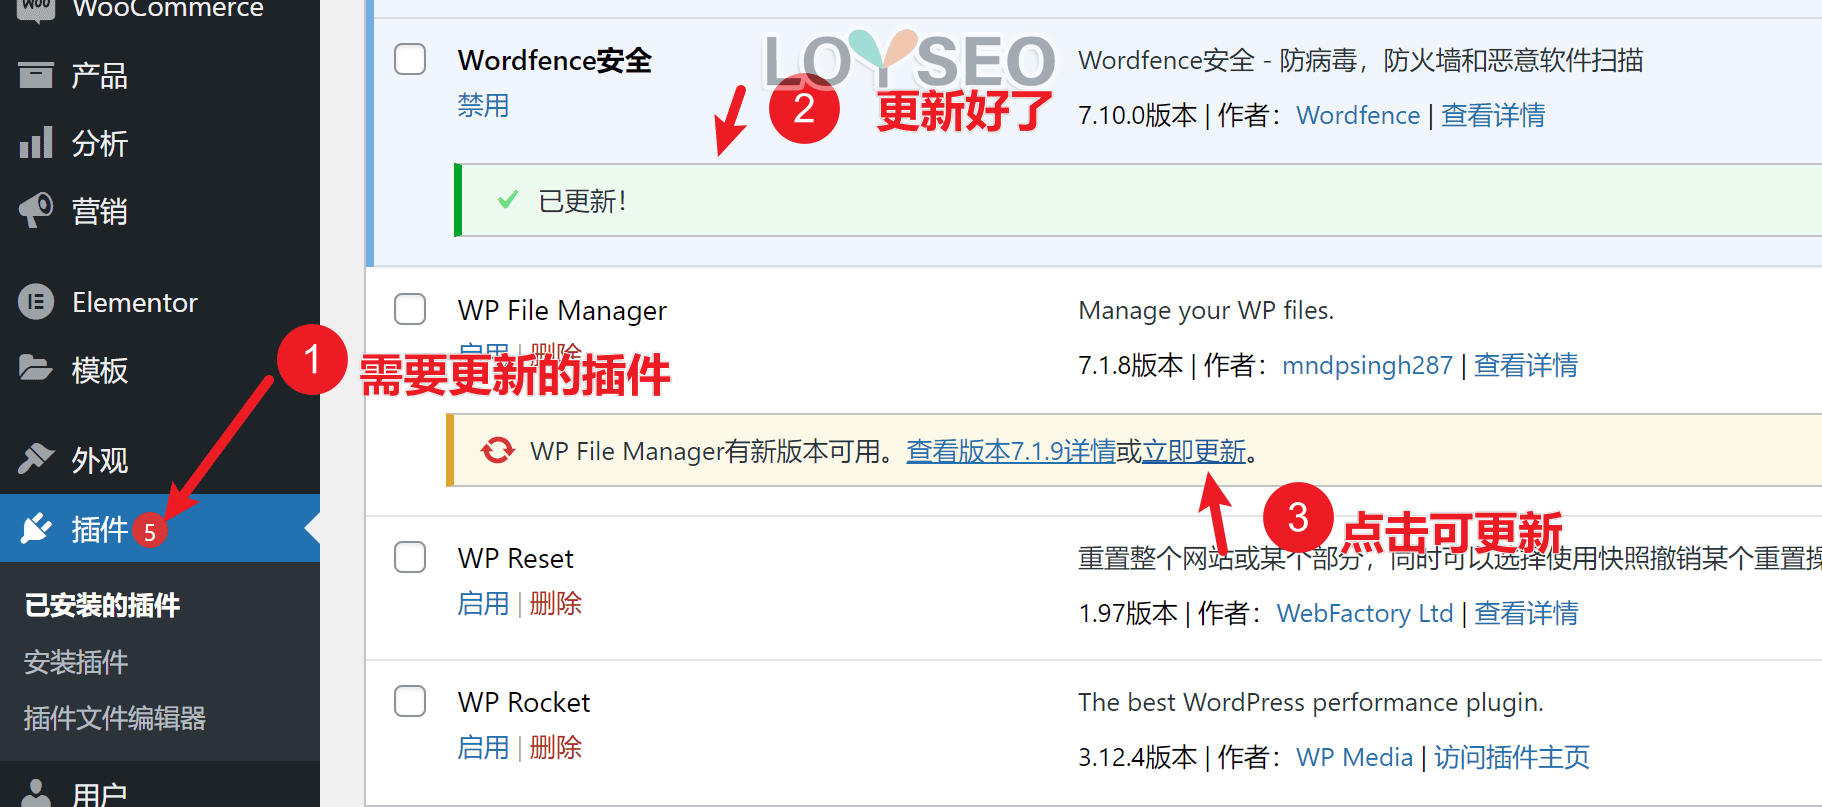Screen dimensions: 1822x807
Task: Open the WebFactory Ltd author link
Action: [x=1365, y=613]
